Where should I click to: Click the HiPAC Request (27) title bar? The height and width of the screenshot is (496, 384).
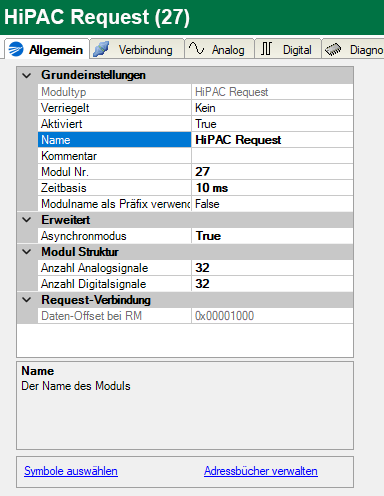pyautogui.click(x=192, y=17)
